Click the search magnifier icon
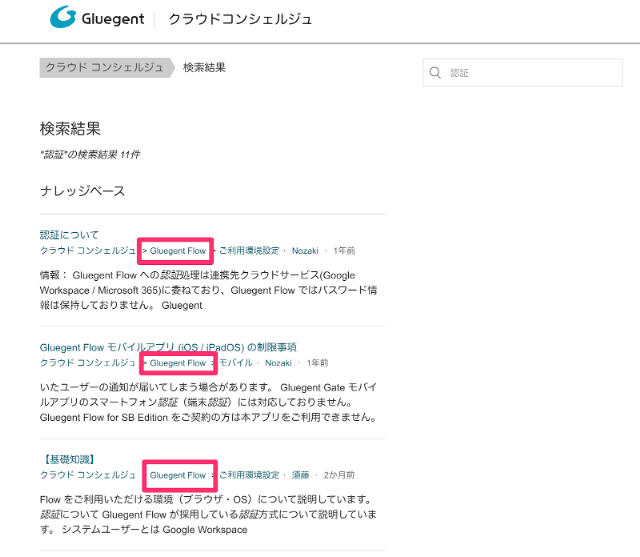Viewport: 640px width, 557px height. [435, 73]
